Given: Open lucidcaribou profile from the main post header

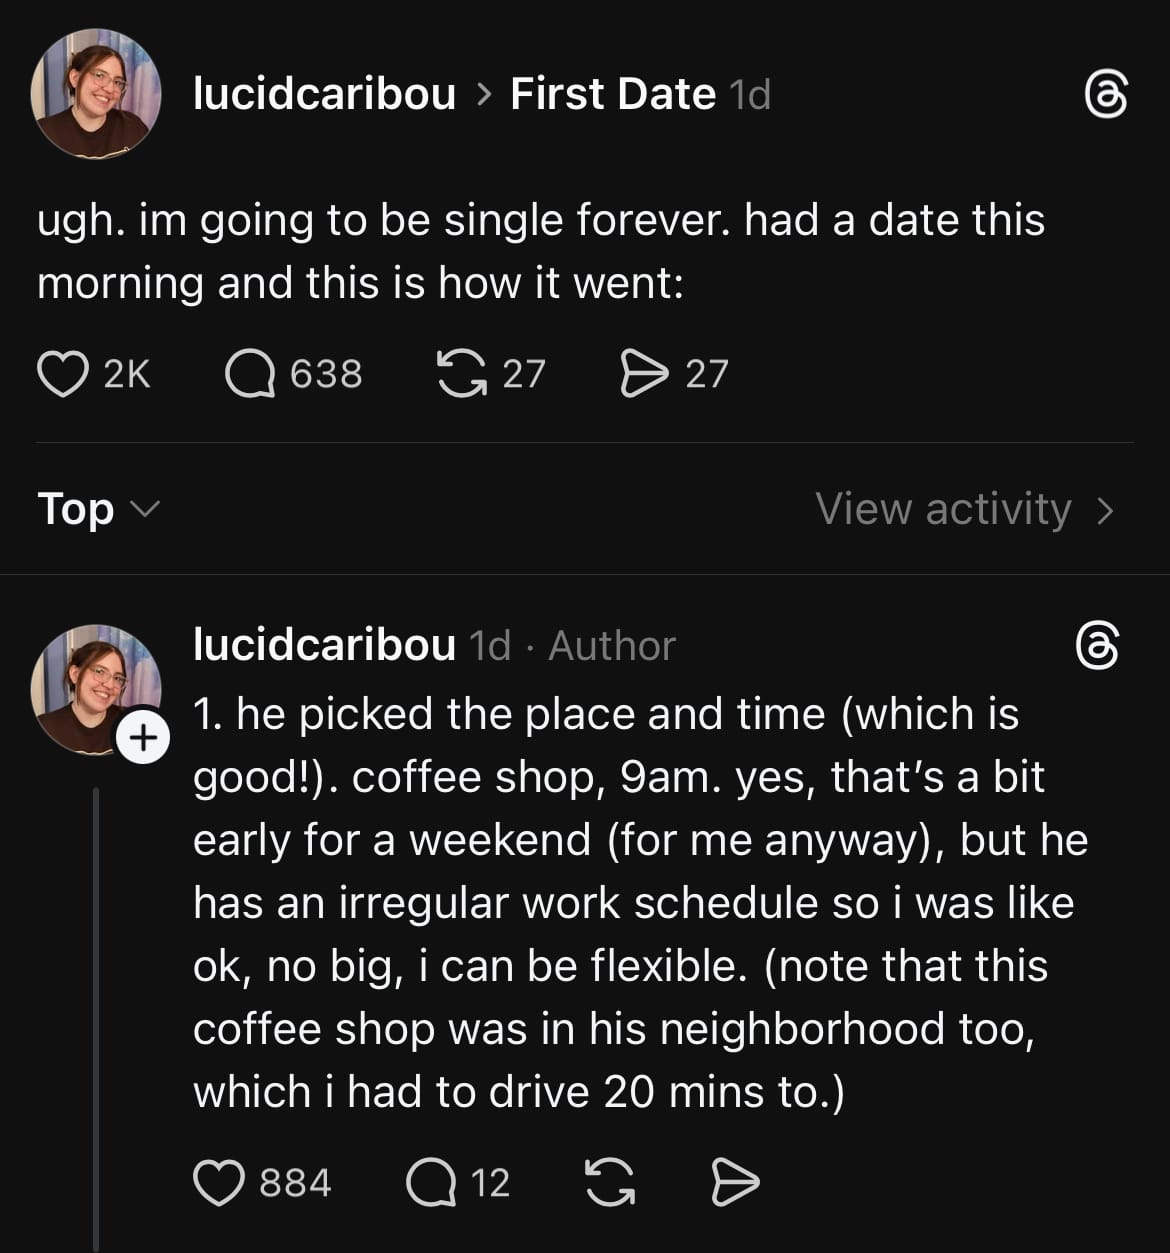Looking at the screenshot, I should (324, 95).
